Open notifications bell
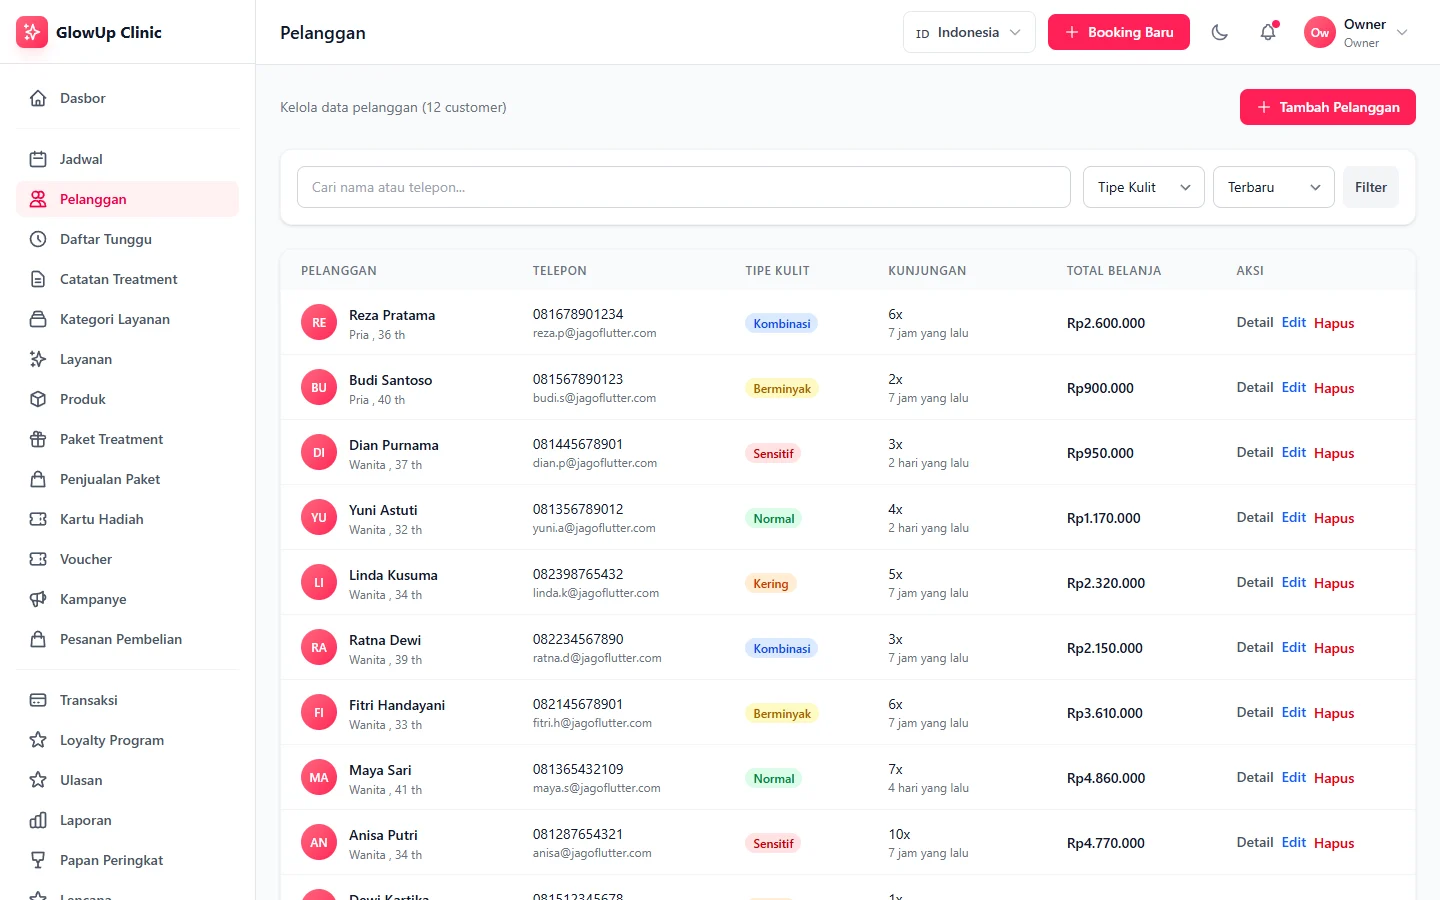1440x900 pixels. click(1268, 32)
